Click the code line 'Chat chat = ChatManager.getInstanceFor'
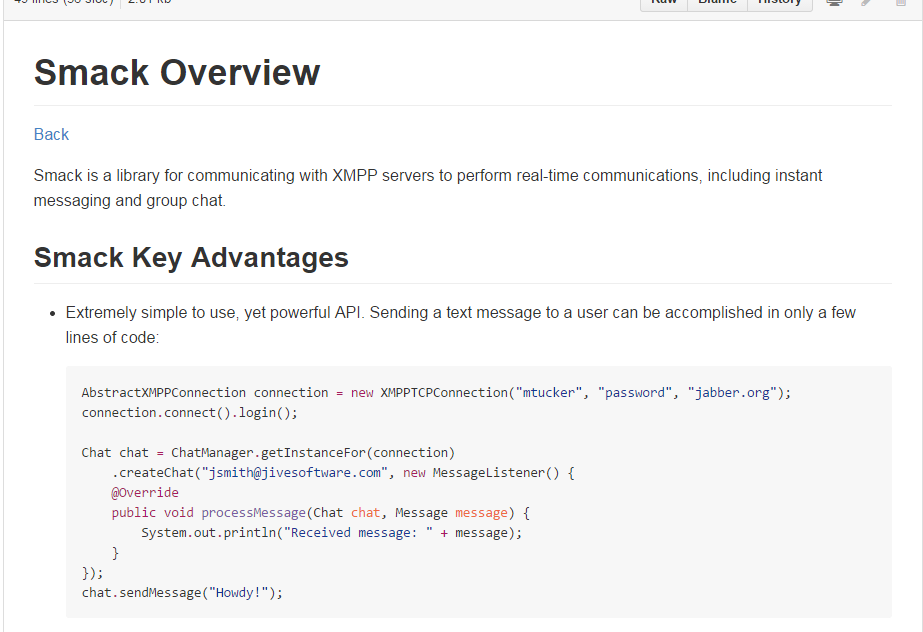The image size is (923, 632). [268, 453]
